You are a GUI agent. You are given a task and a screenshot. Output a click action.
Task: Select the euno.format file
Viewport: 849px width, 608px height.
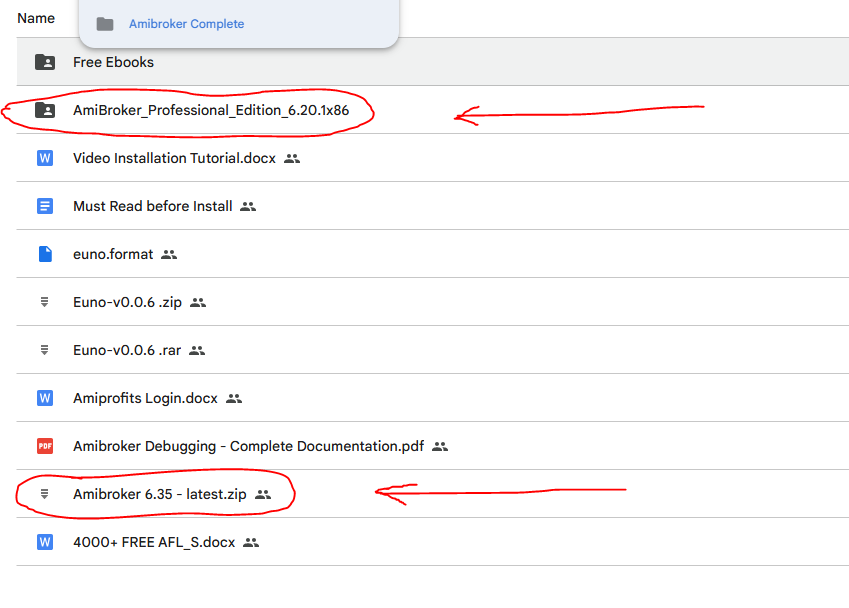click(x=113, y=254)
